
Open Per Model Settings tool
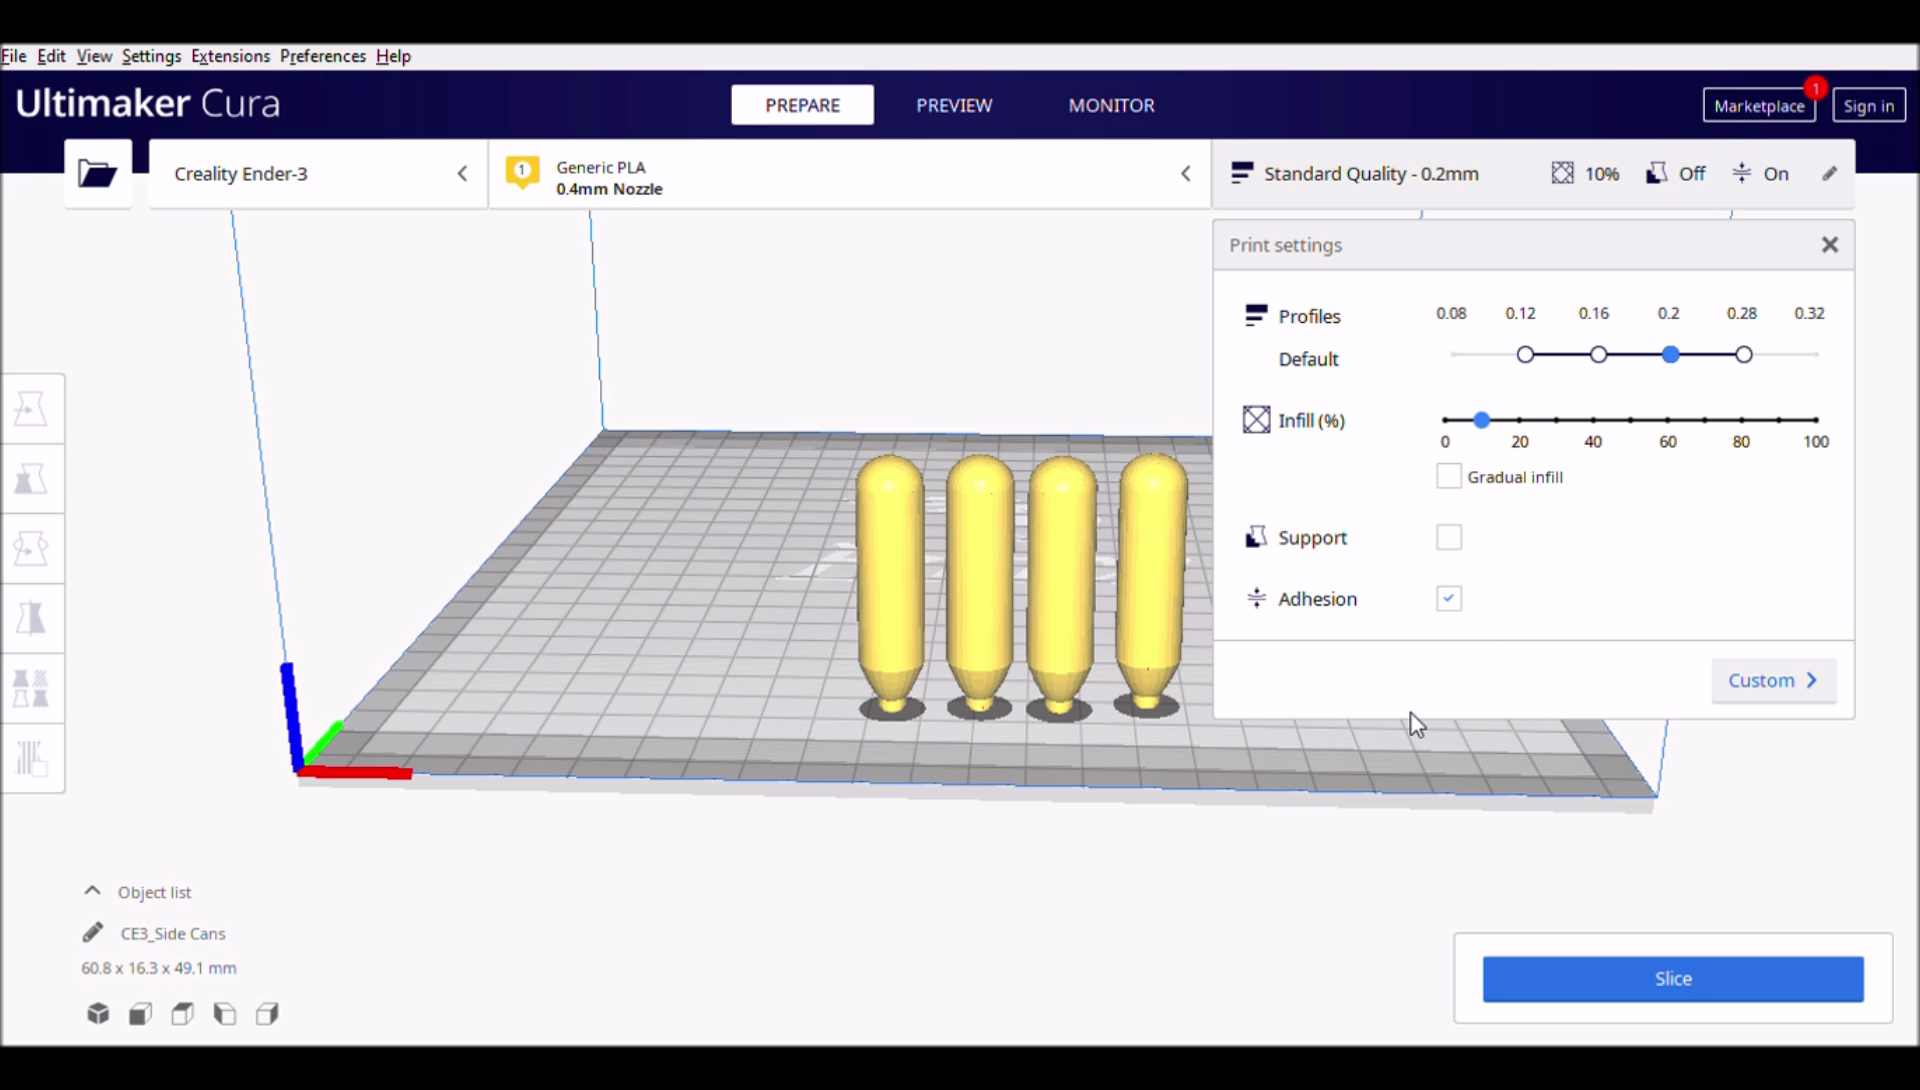tap(31, 689)
